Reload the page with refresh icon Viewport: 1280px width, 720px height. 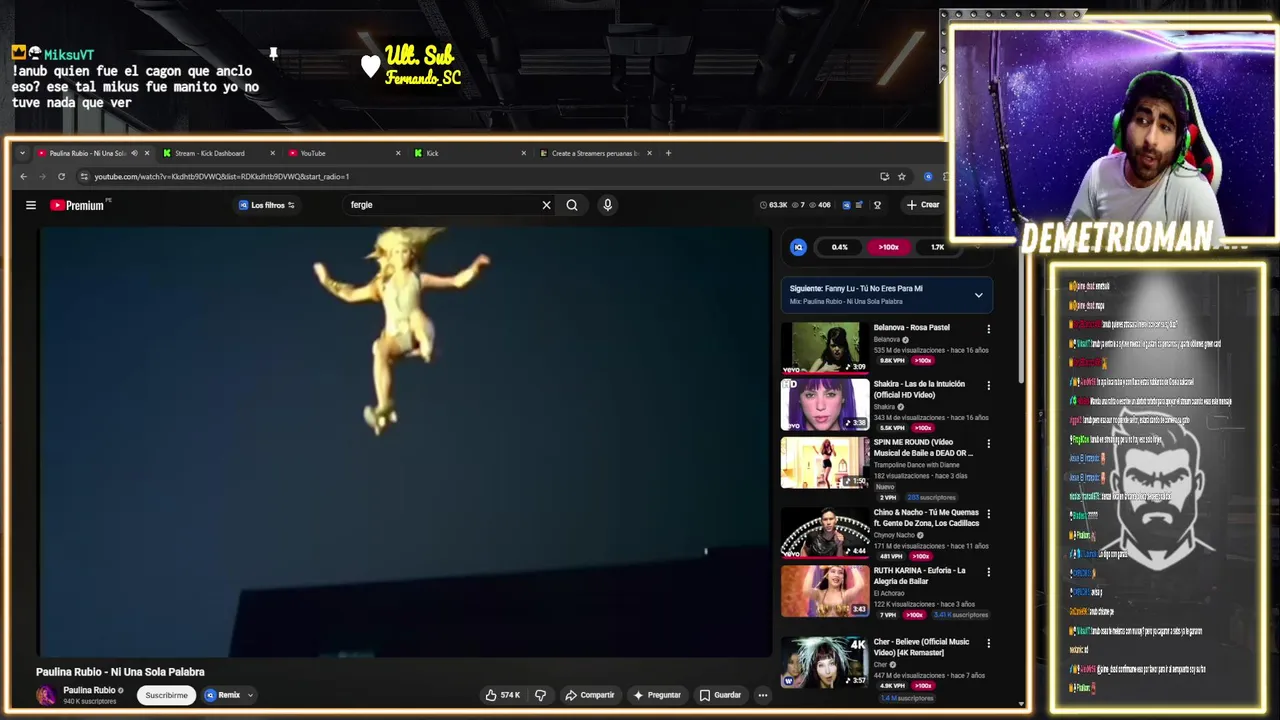(x=61, y=177)
